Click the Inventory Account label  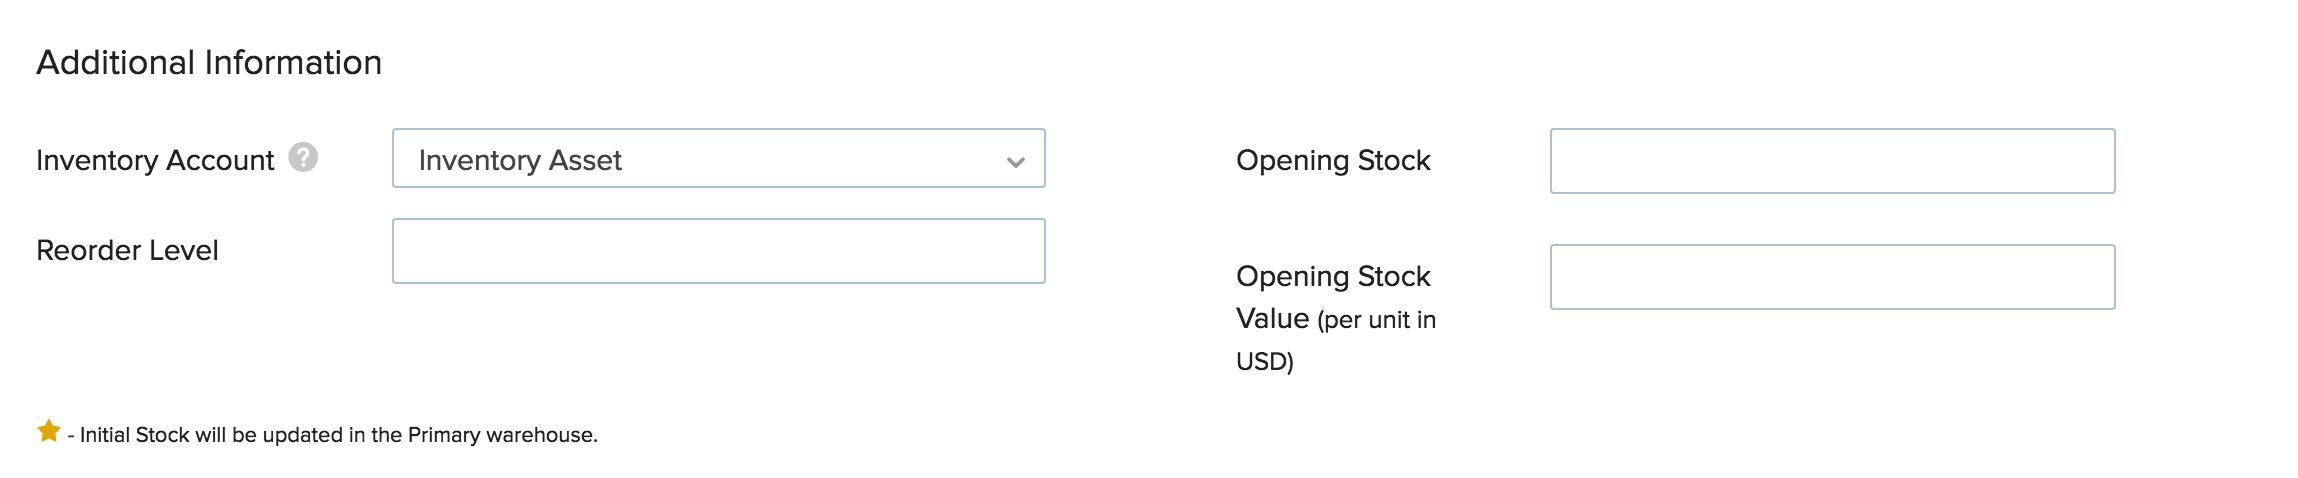click(x=155, y=160)
